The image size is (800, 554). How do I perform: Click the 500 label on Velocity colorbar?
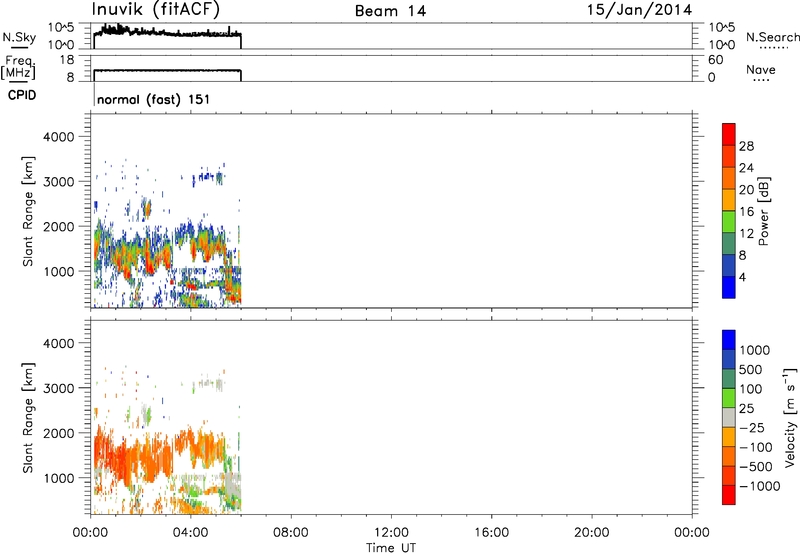tap(751, 370)
